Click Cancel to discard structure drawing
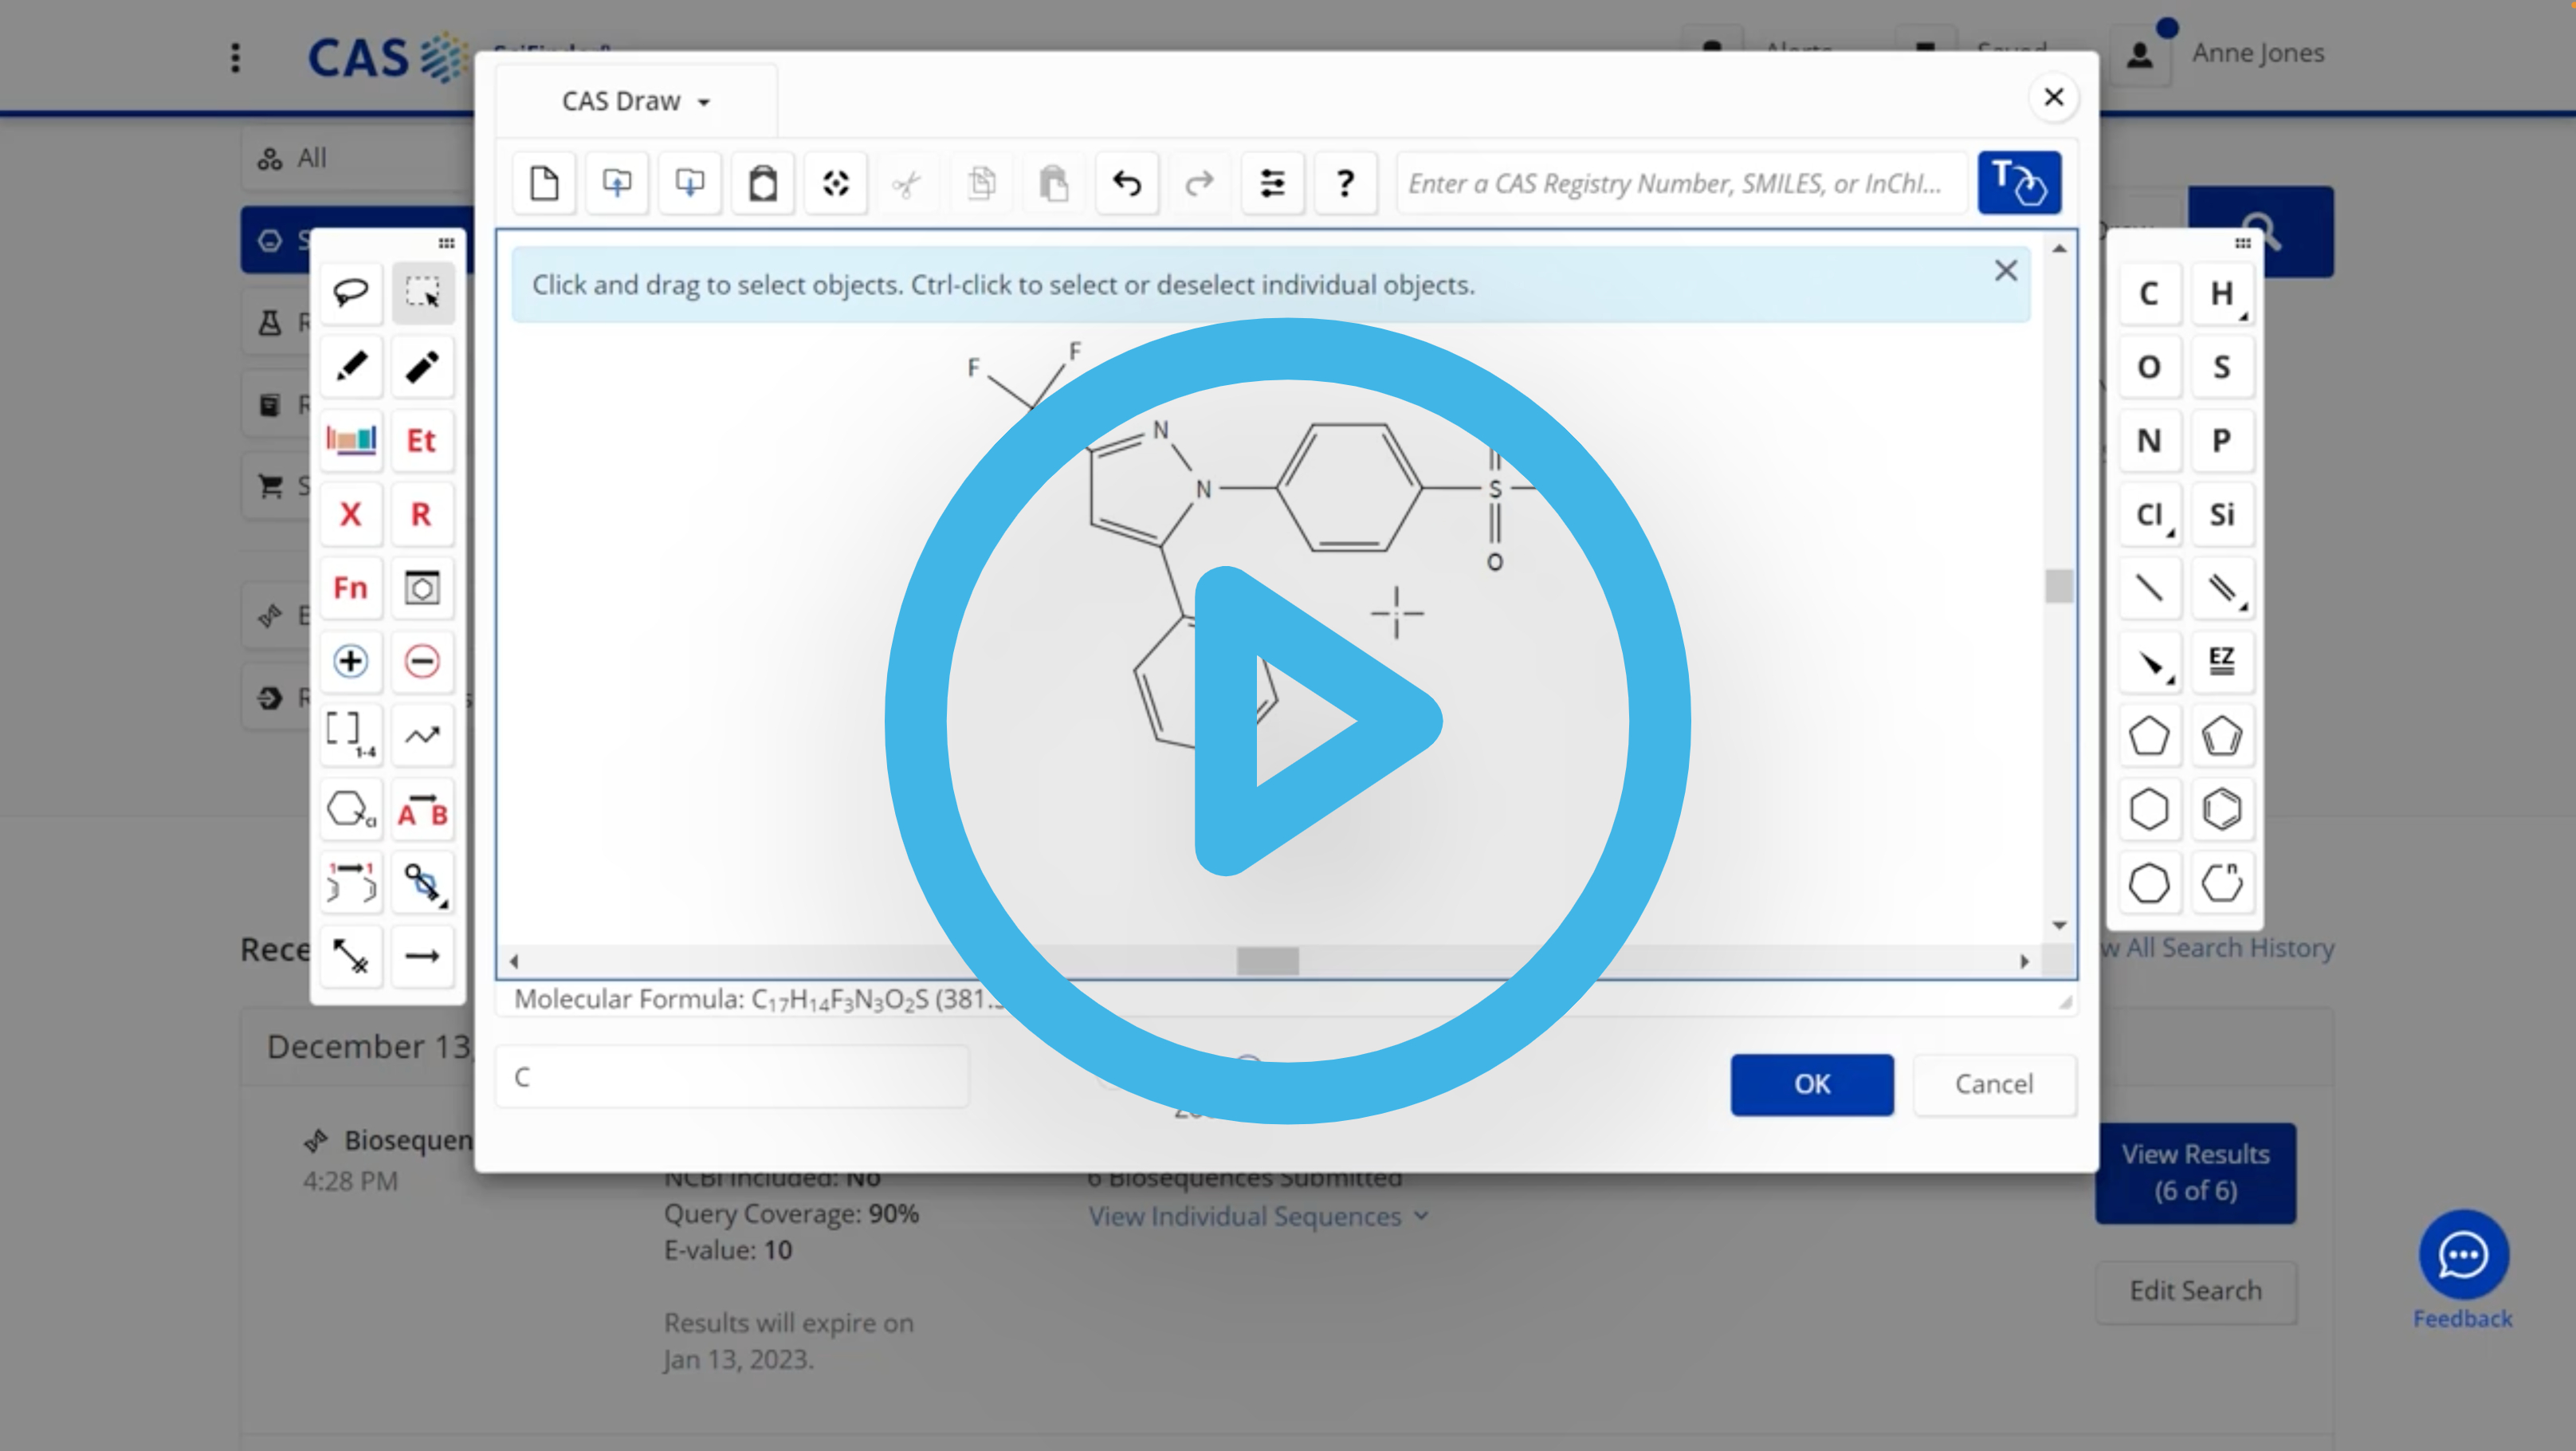Image resolution: width=2576 pixels, height=1451 pixels. point(1994,1083)
